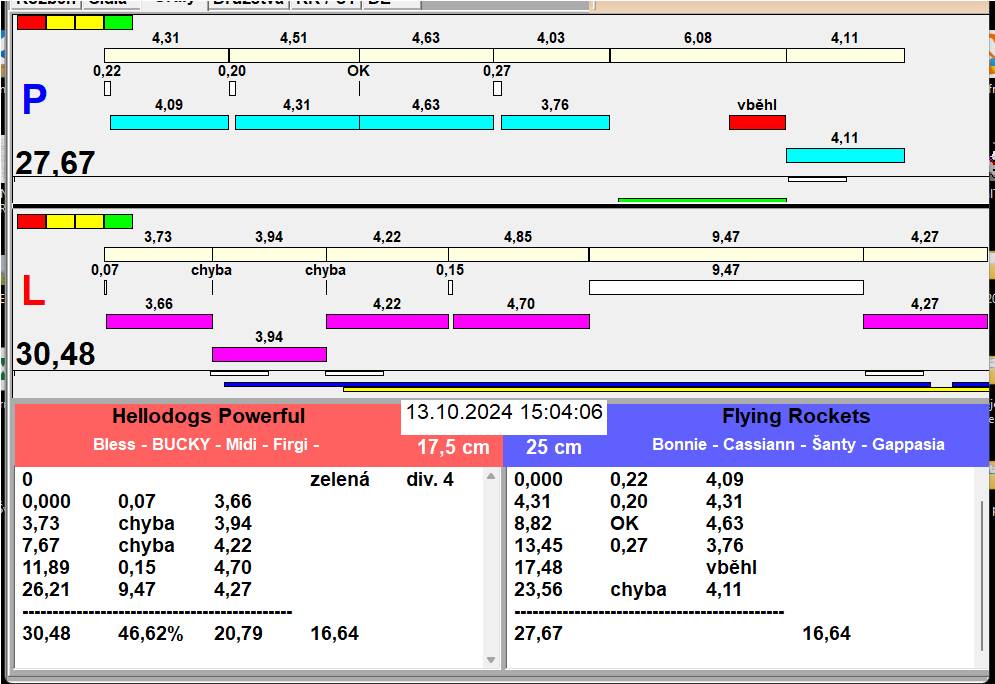
Task: Click the OK changeover marker in lane P
Action: tap(359, 88)
